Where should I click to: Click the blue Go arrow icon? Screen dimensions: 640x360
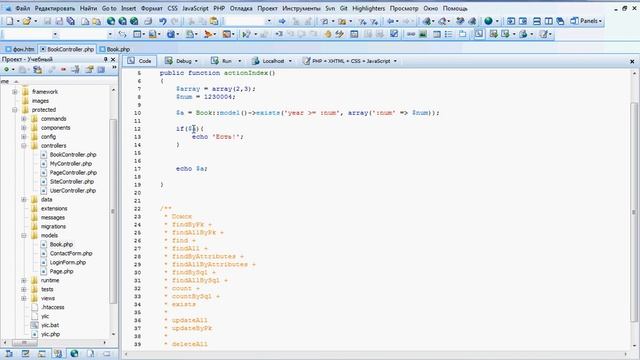tap(282, 21)
